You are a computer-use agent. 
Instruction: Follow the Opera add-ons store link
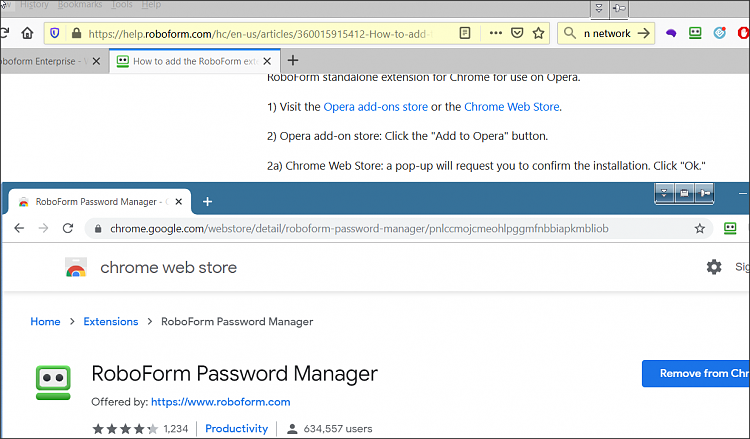375,107
